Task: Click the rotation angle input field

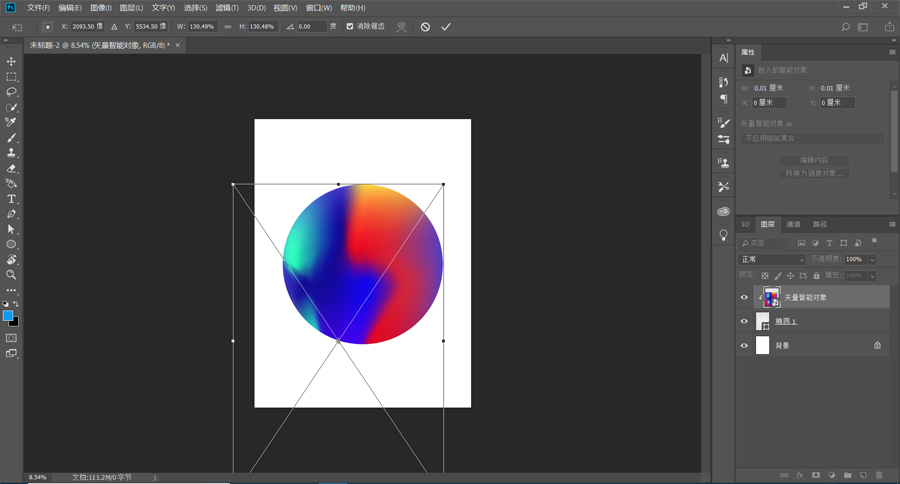Action: click(x=311, y=27)
